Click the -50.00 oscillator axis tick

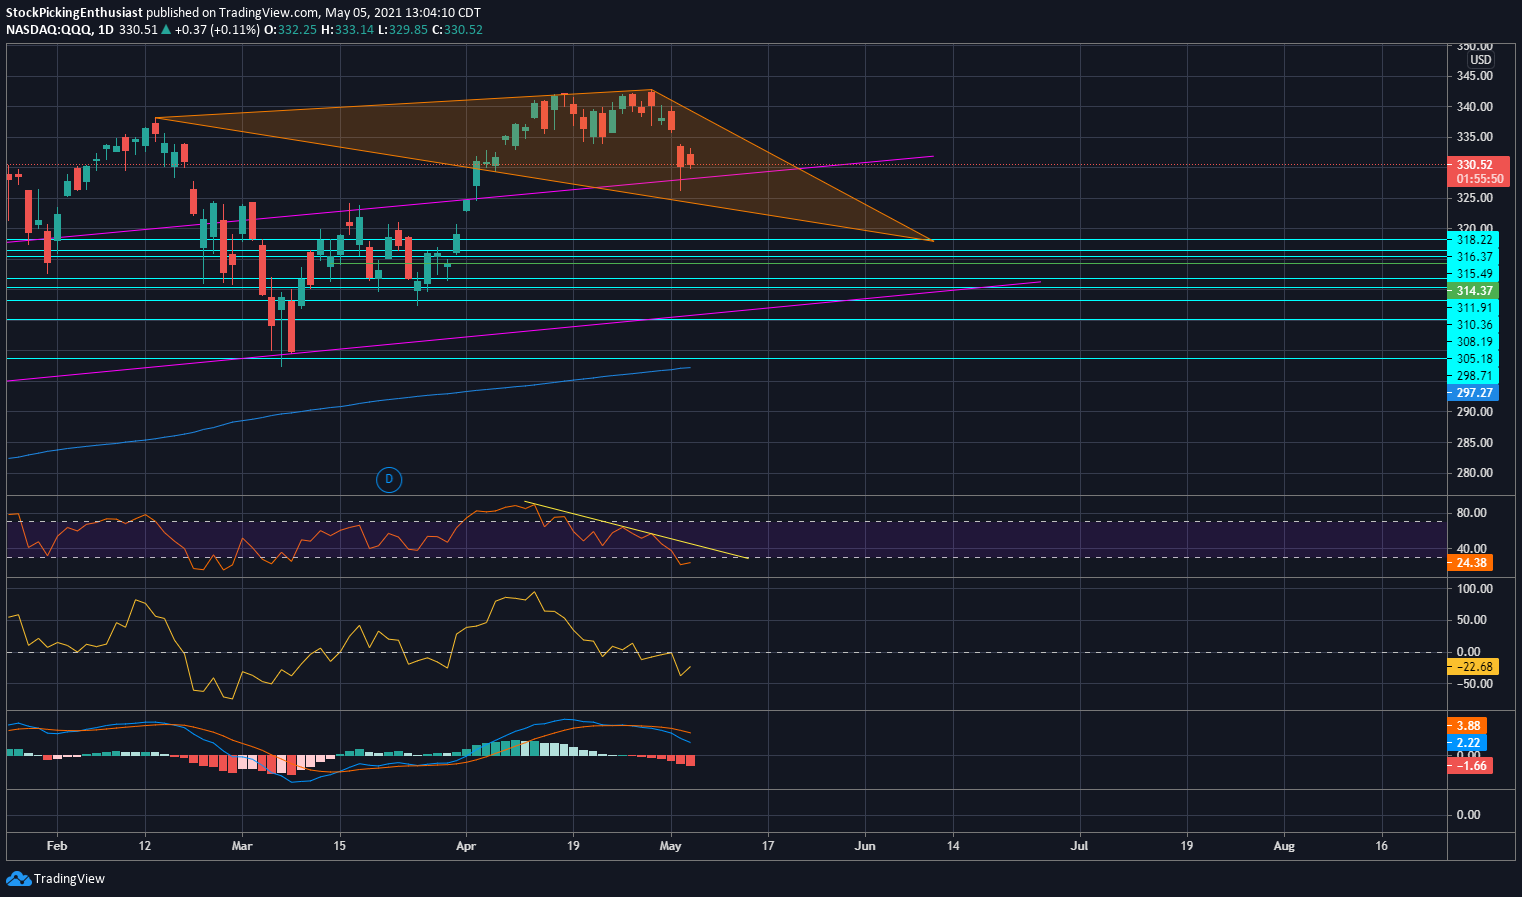[1474, 684]
